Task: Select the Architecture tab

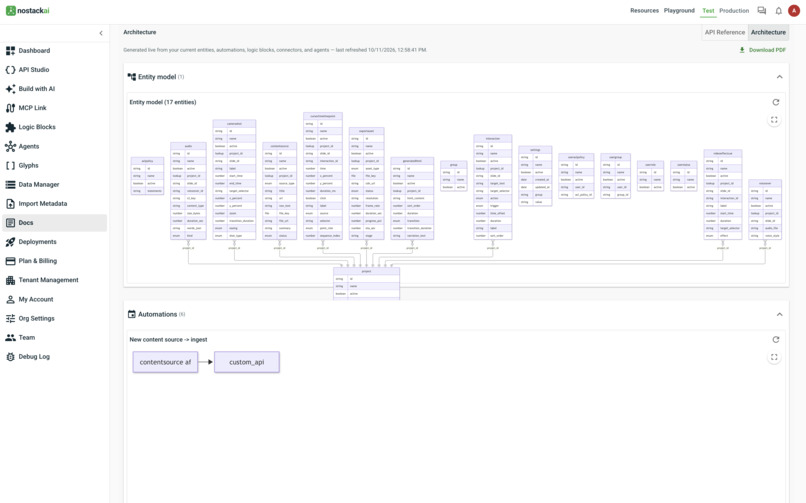Action: (x=768, y=32)
